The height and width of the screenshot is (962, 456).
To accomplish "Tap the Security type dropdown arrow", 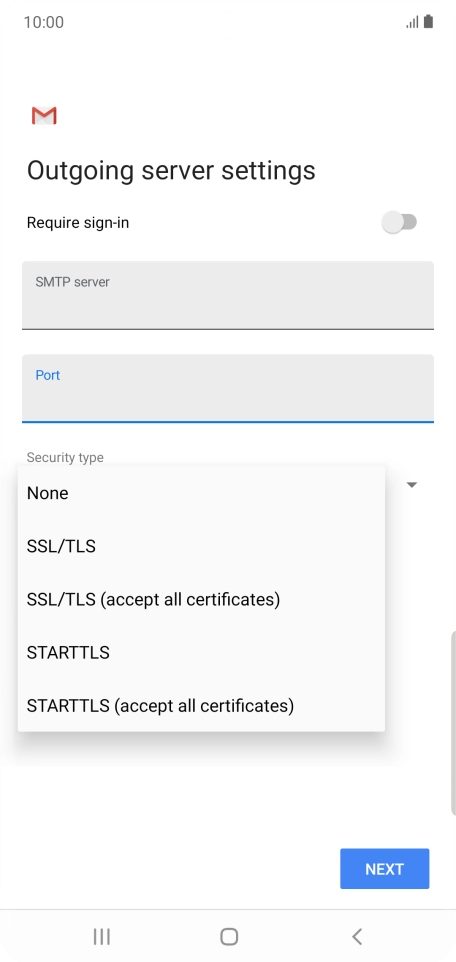I will click(412, 485).
